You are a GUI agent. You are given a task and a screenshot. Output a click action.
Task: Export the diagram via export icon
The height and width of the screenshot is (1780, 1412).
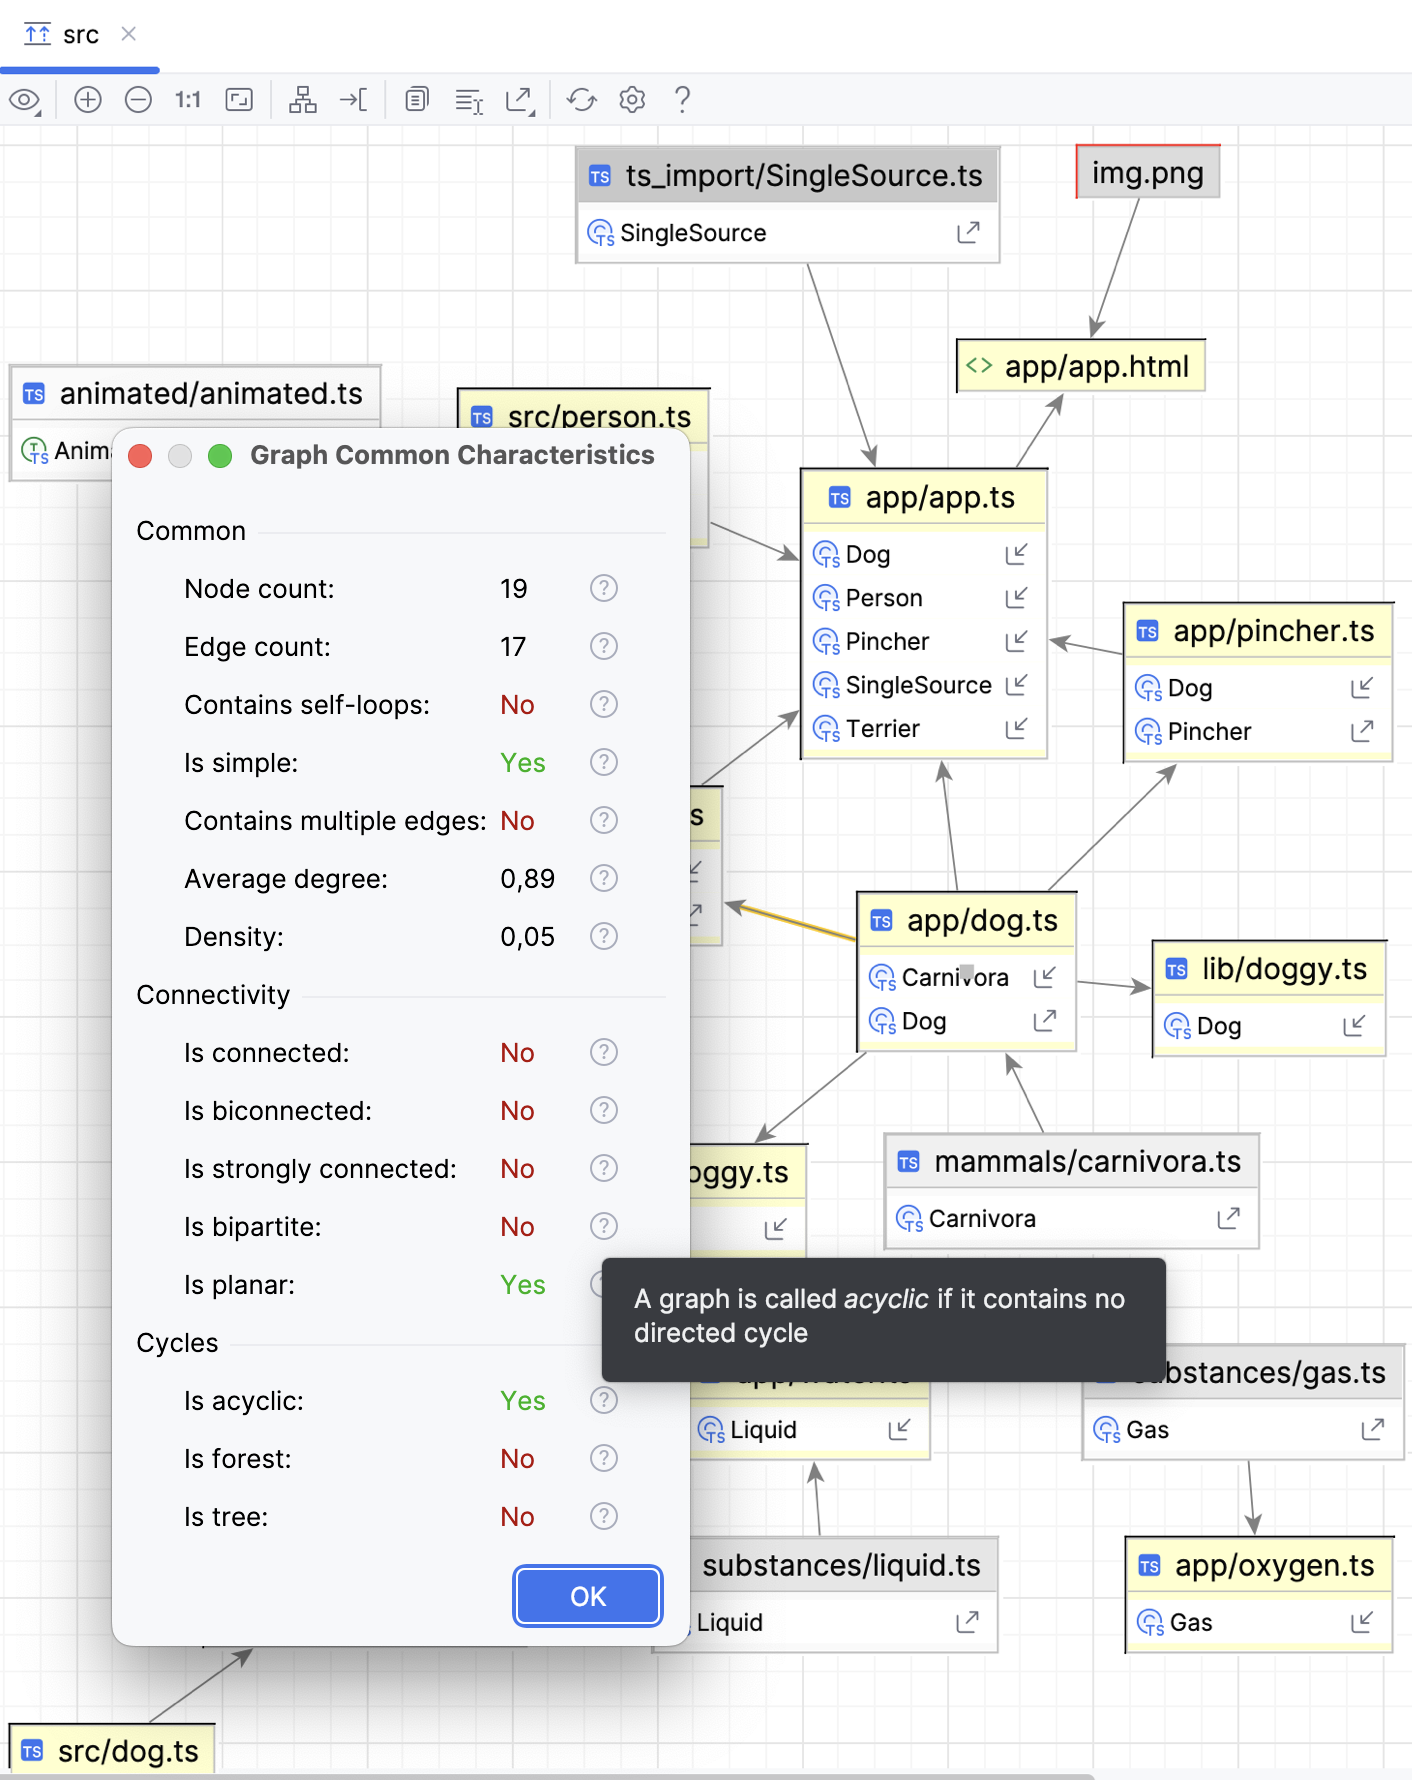point(520,100)
